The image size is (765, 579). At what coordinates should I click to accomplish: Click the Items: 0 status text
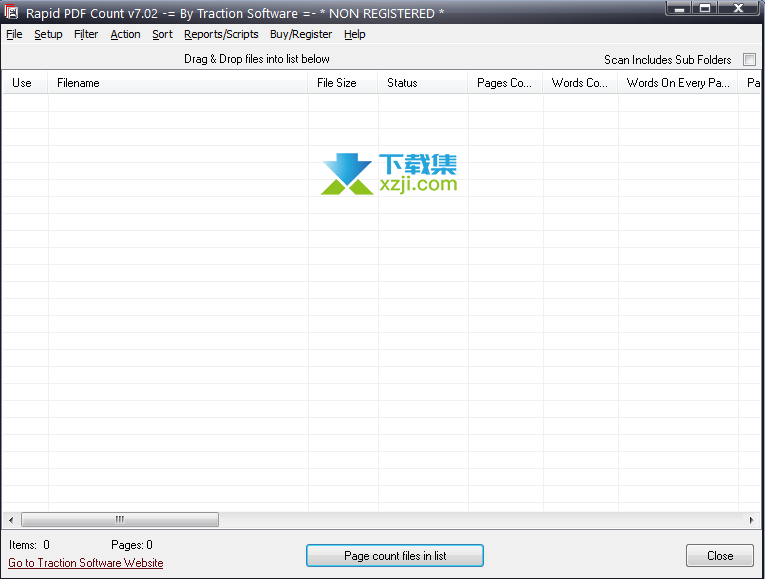point(29,545)
